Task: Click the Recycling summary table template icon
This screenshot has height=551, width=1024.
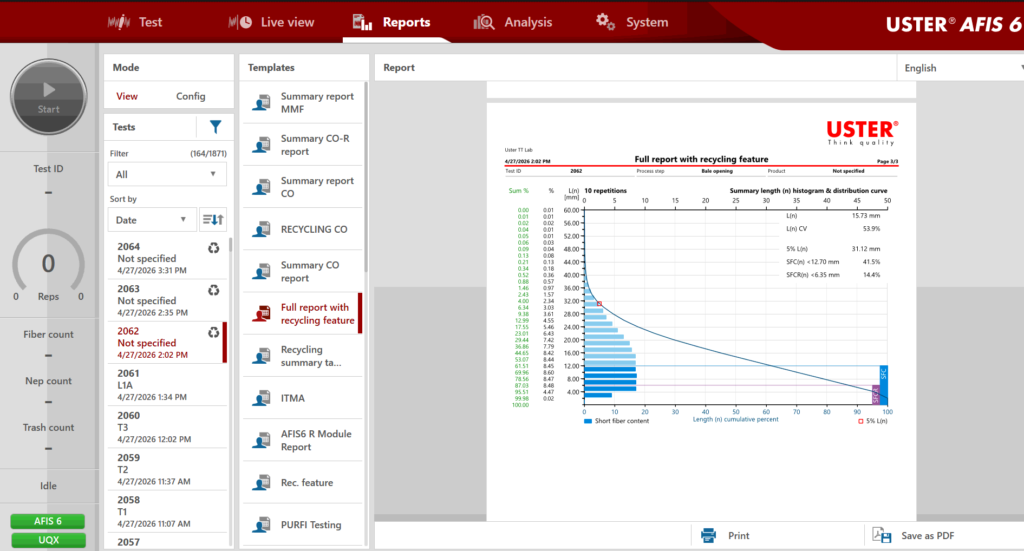Action: (262, 356)
